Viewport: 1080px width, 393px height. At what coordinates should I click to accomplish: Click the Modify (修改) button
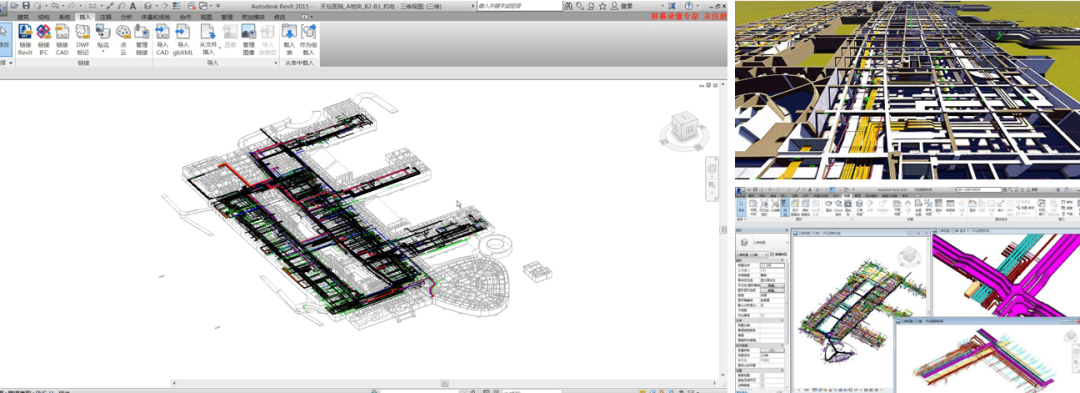pos(6,38)
